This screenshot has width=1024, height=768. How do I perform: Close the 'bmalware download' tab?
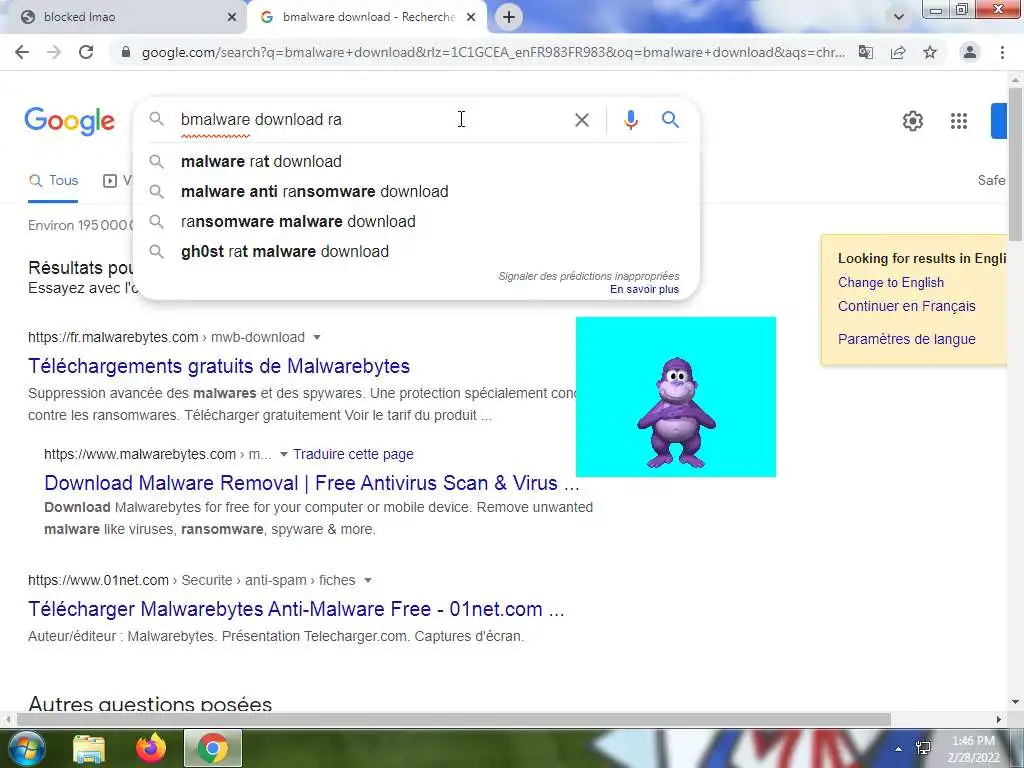click(x=471, y=18)
